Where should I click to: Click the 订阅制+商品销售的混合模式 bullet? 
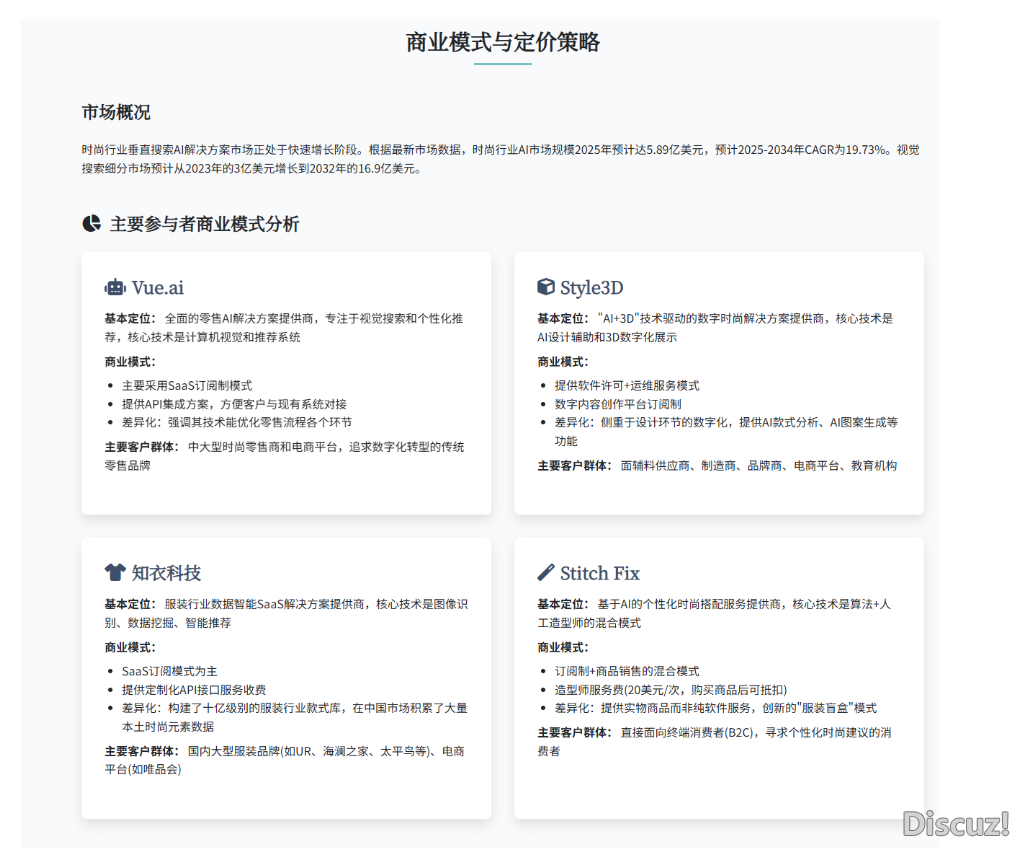coord(627,671)
